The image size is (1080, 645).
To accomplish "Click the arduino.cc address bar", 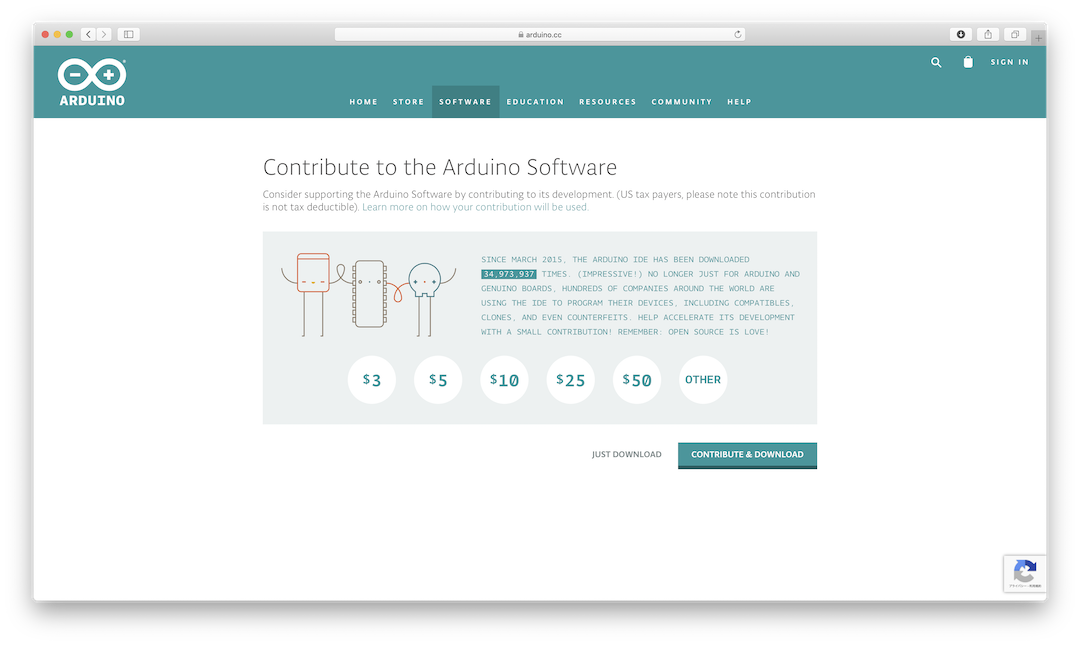I will click(x=540, y=34).
